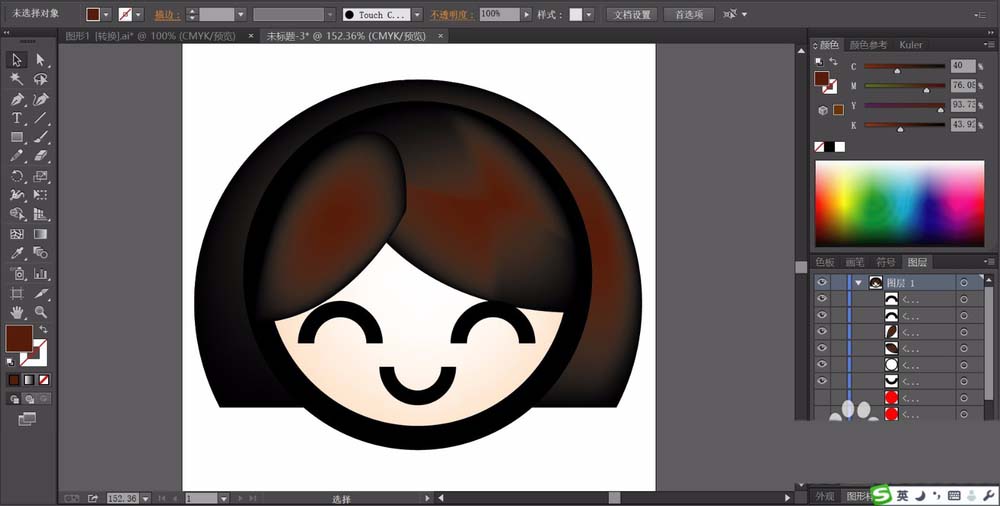Select the Mesh tool
Viewport: 1000px width, 506px height.
(17, 234)
